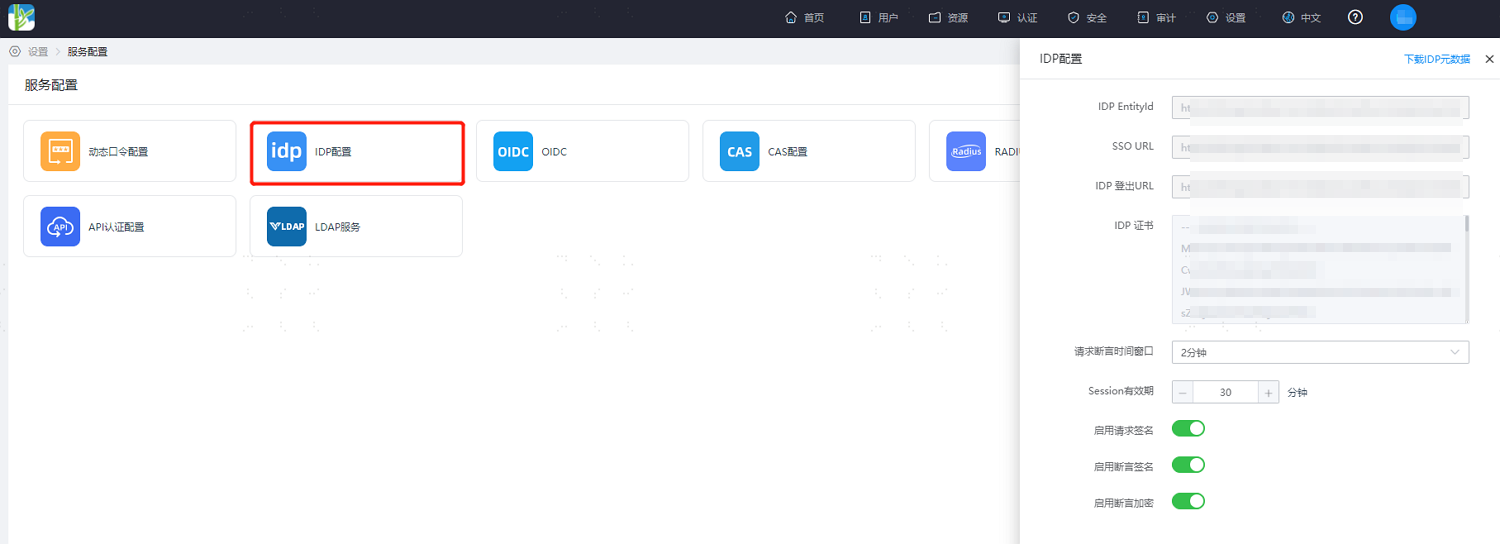The height and width of the screenshot is (544, 1500).
Task: Go to the 审计 menu
Action: (x=1157, y=18)
